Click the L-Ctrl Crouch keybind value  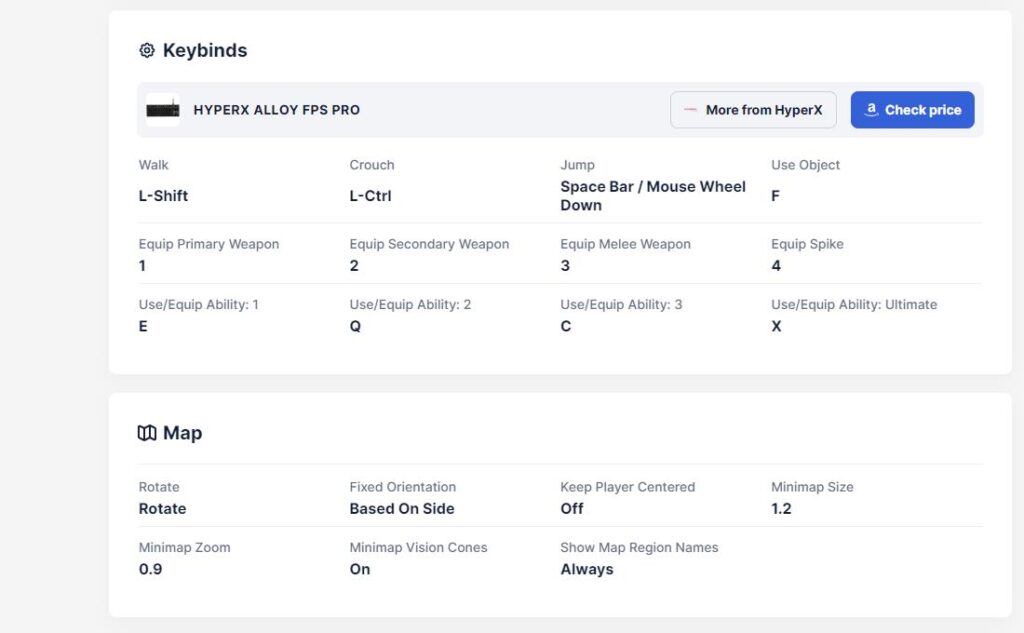click(370, 196)
